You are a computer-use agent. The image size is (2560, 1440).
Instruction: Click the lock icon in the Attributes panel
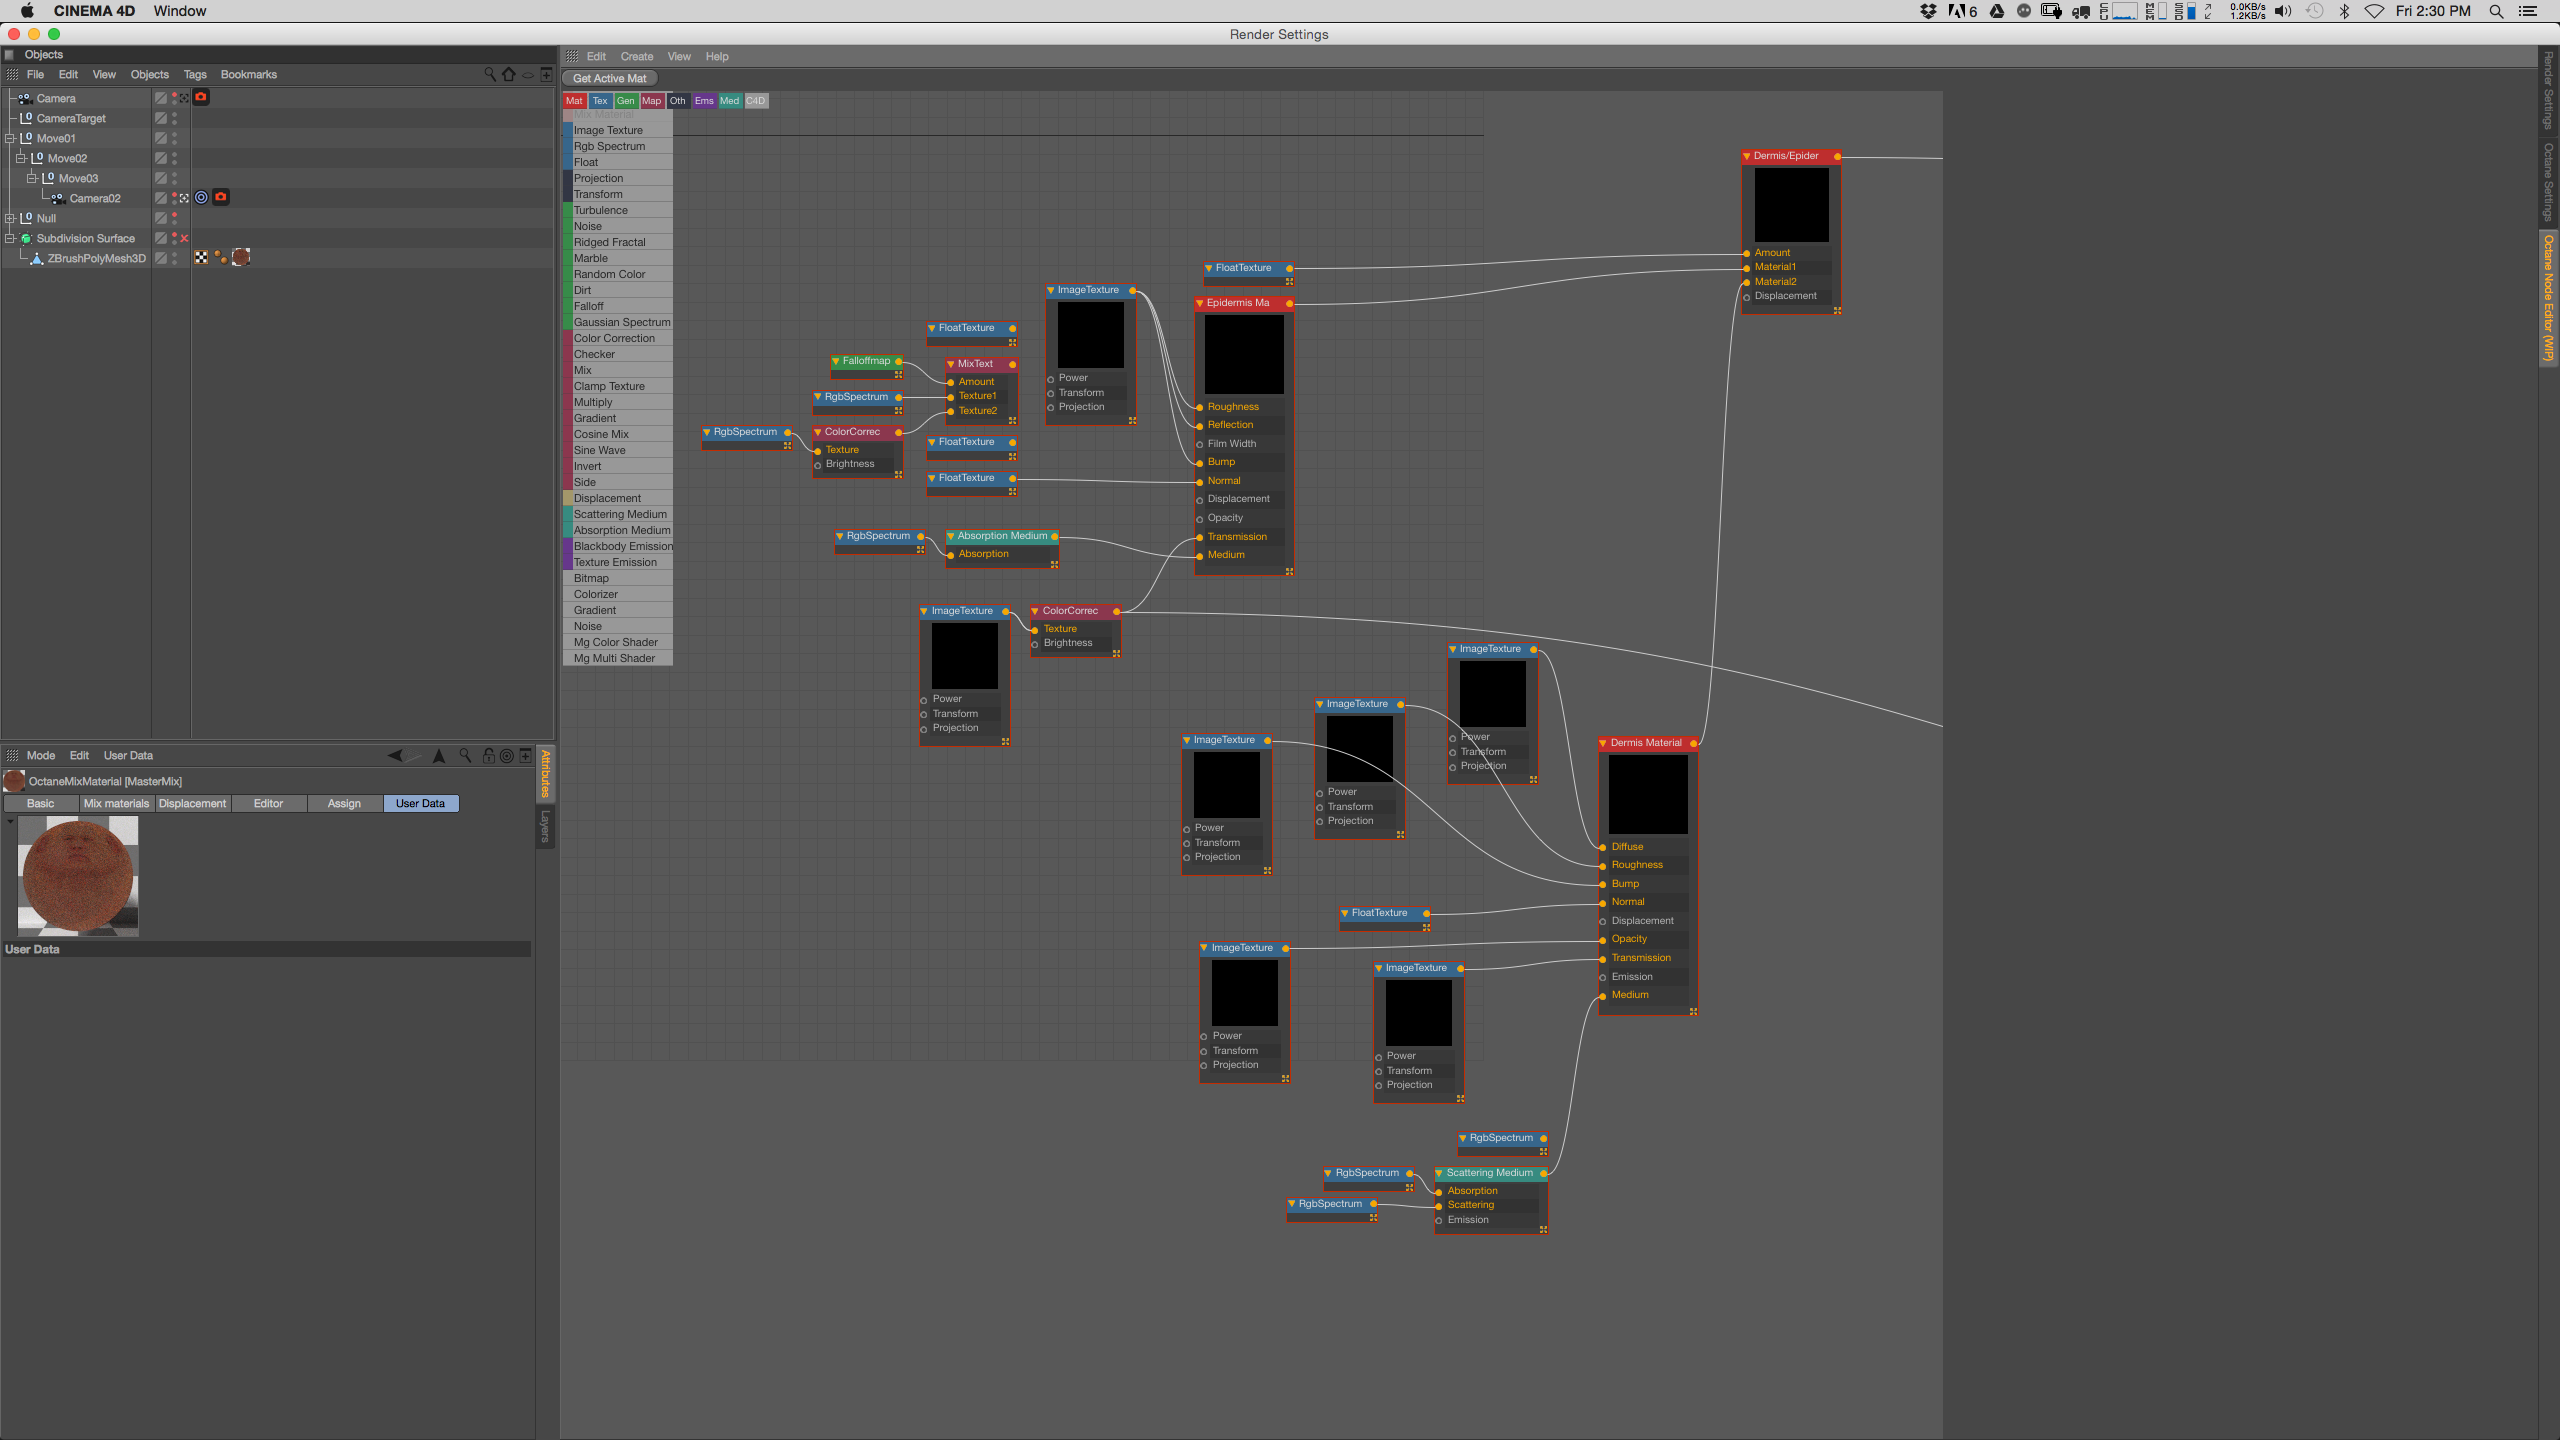click(488, 756)
